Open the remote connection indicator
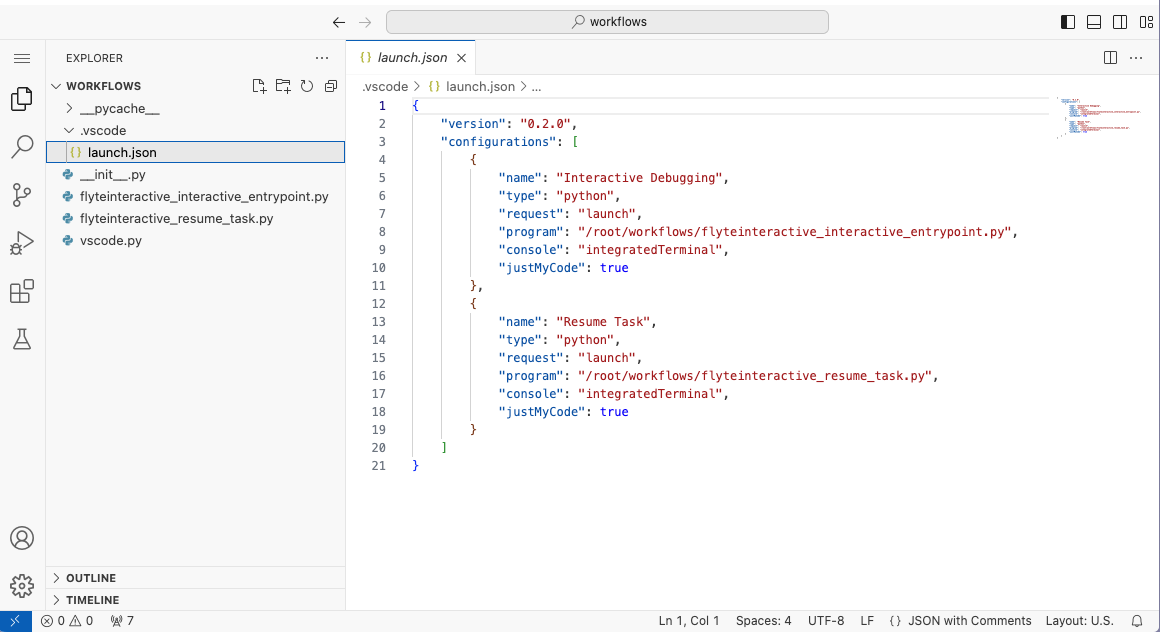The height and width of the screenshot is (632, 1160). [13, 620]
